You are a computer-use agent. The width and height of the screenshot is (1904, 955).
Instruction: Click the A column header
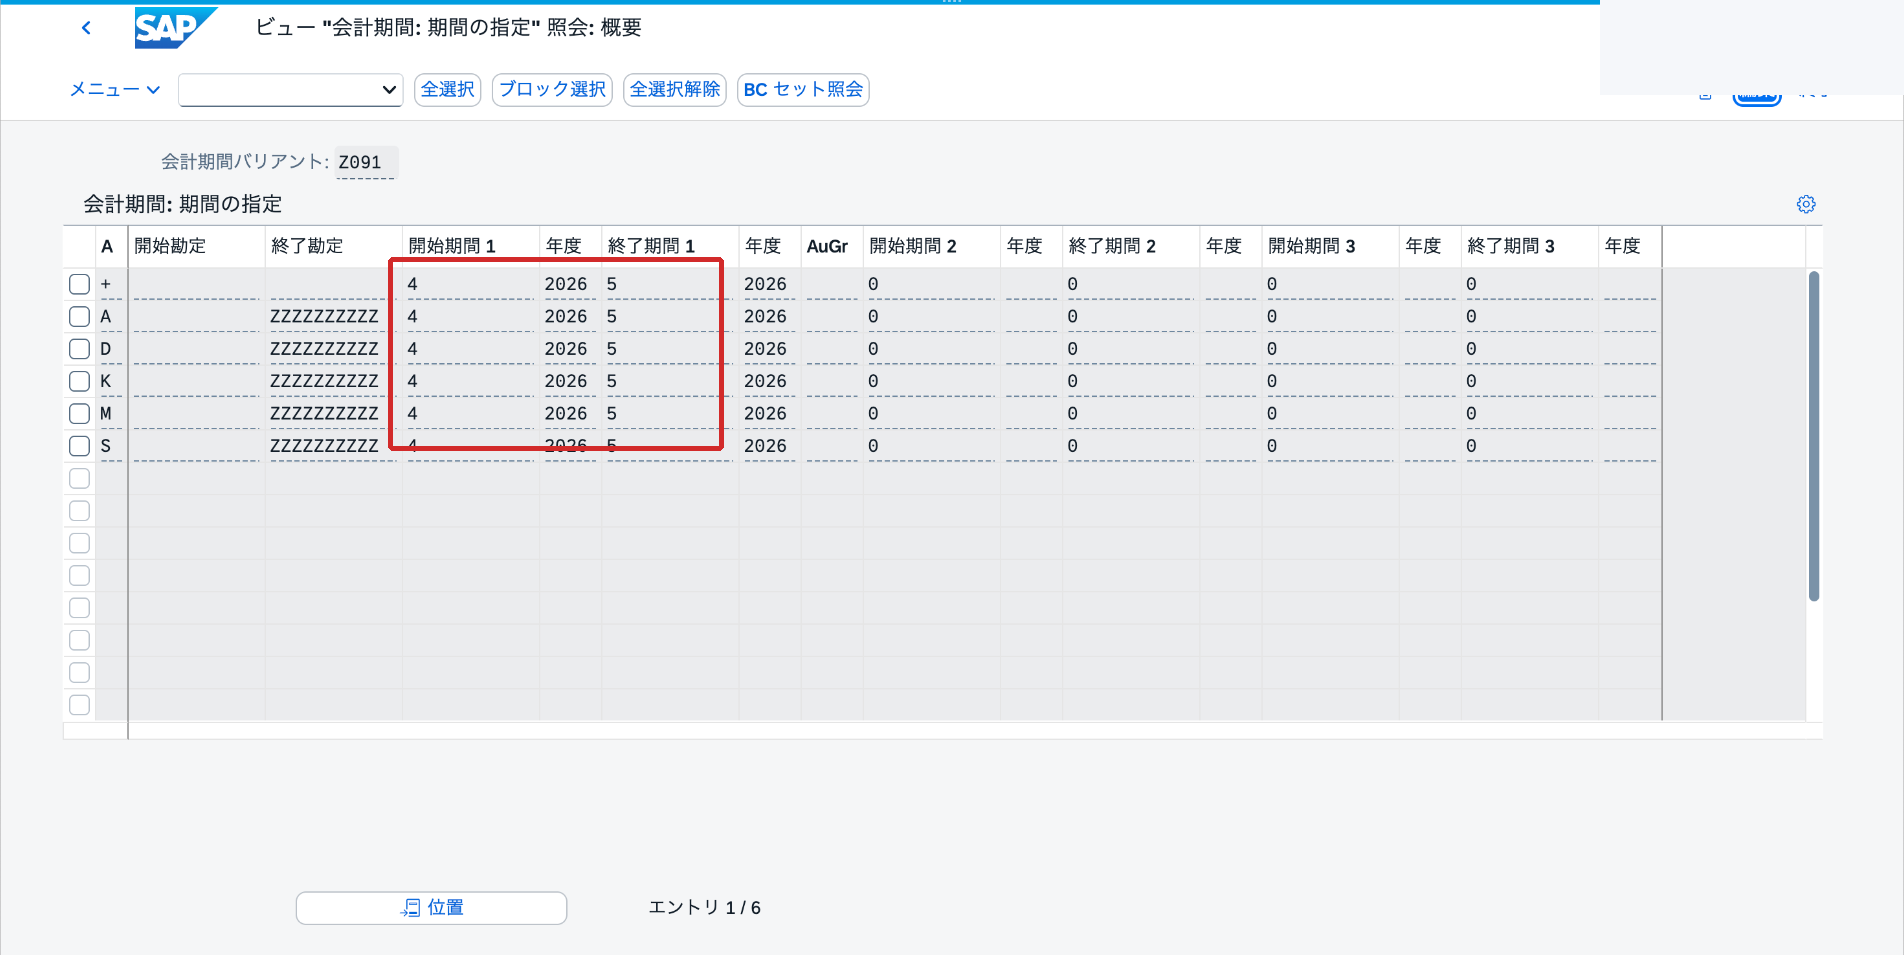point(108,246)
